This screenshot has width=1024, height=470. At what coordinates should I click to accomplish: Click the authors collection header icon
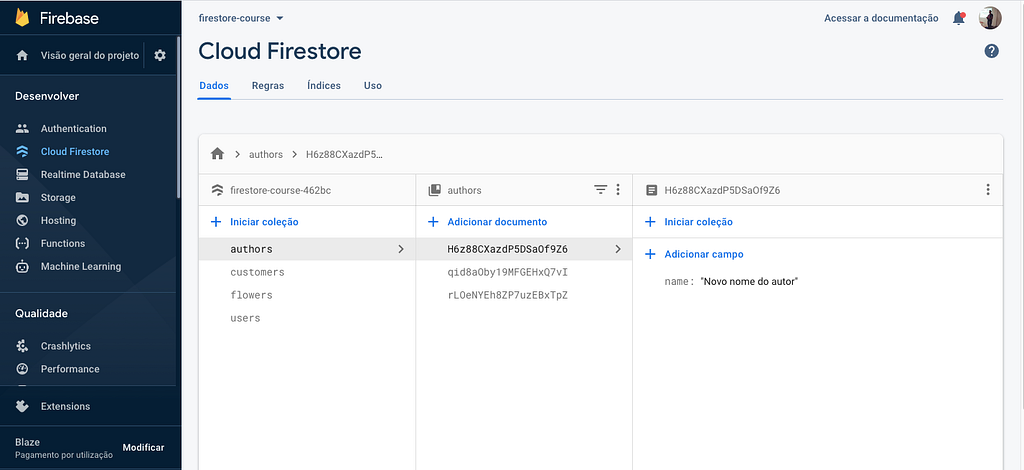point(434,191)
